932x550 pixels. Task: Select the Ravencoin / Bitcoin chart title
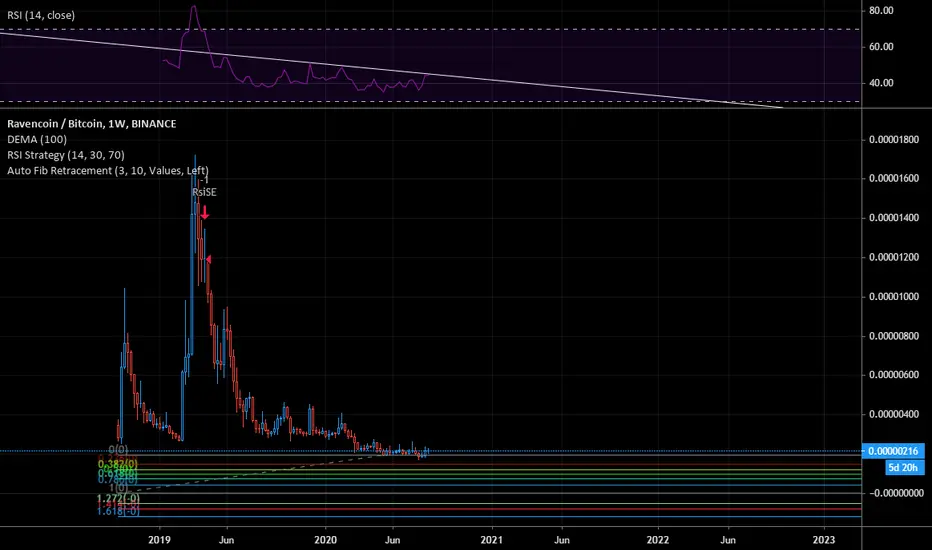pyautogui.click(x=92, y=124)
